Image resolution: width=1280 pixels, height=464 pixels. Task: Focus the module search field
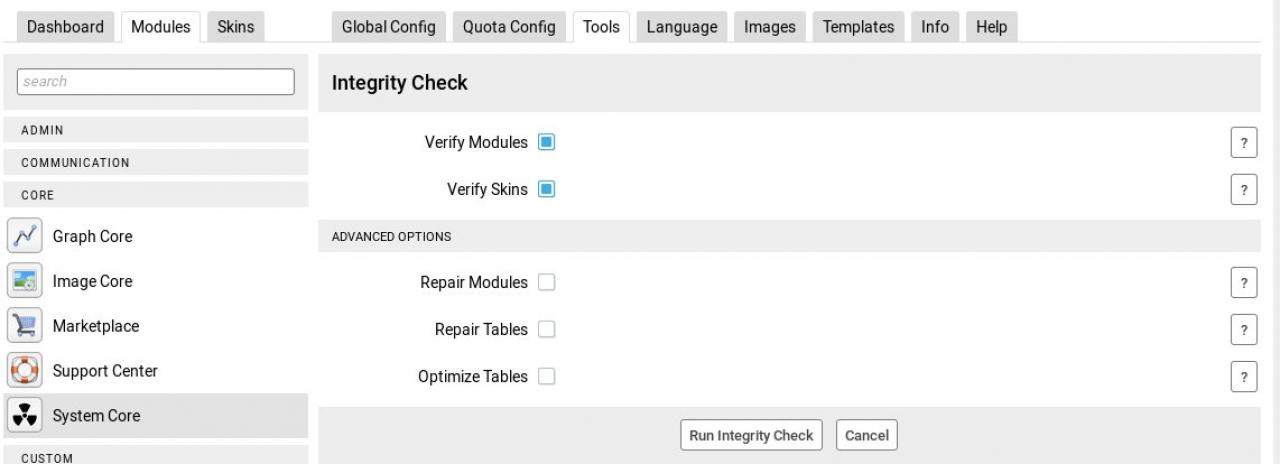(x=155, y=82)
